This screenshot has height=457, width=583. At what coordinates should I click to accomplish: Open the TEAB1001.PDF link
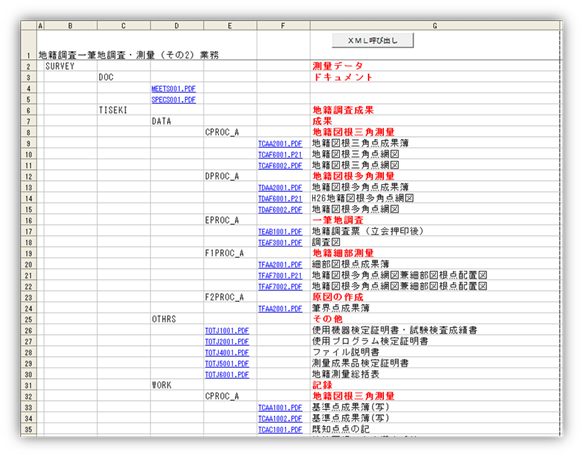[x=280, y=232]
